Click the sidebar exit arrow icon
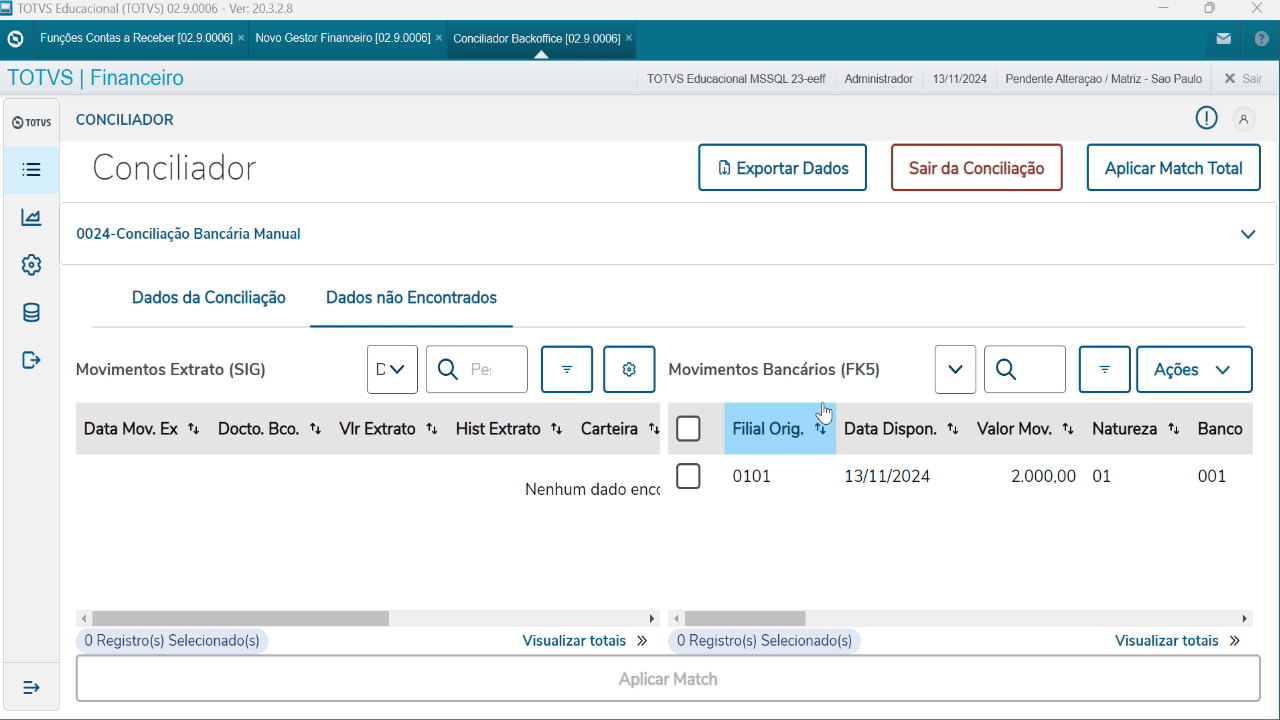 click(x=31, y=360)
